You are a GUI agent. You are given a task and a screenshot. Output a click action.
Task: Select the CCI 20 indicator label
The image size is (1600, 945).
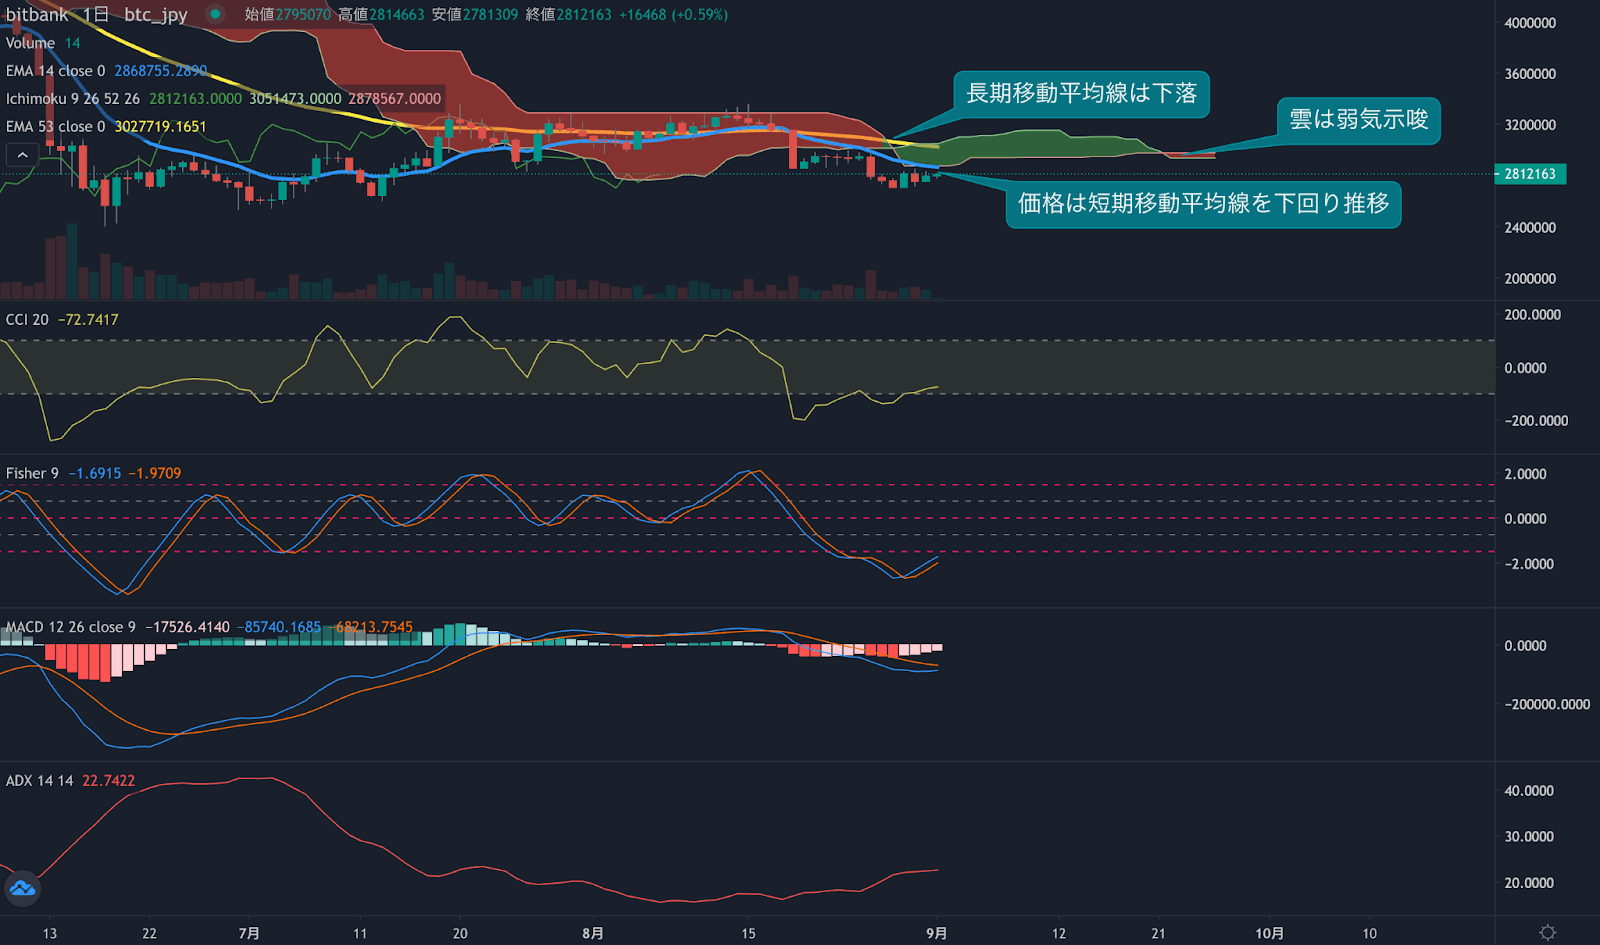tap(27, 320)
